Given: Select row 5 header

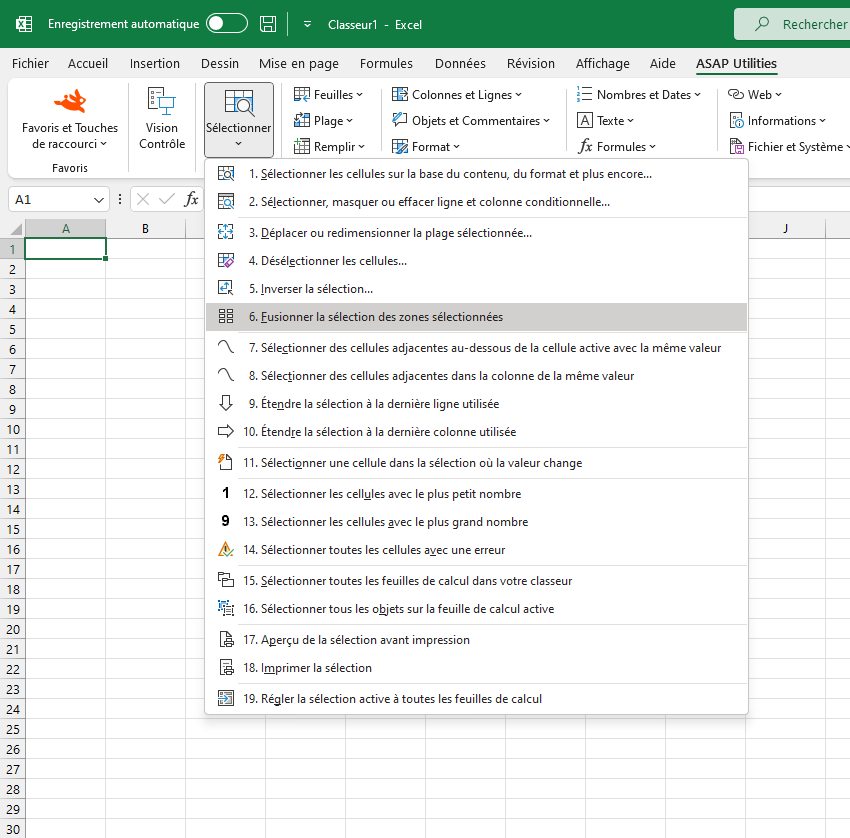Looking at the screenshot, I should coord(12,330).
